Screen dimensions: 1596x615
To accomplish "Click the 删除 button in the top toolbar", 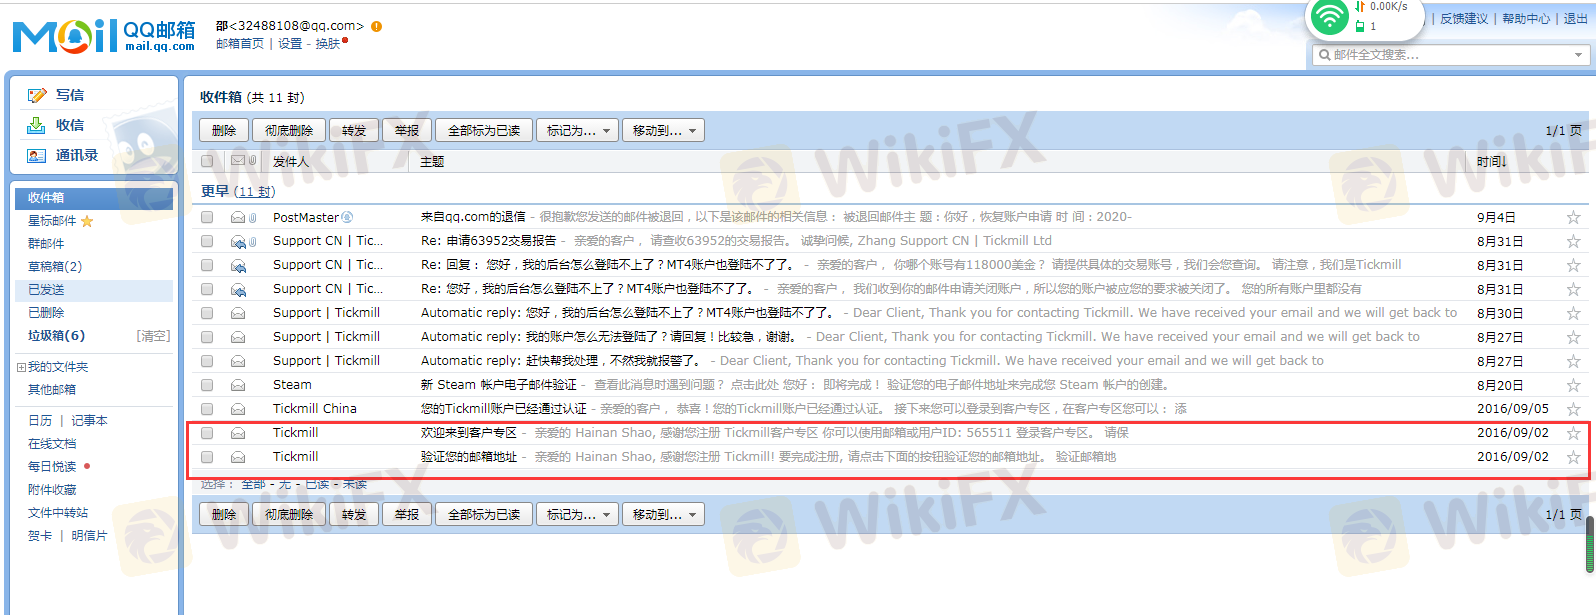I will pos(224,130).
